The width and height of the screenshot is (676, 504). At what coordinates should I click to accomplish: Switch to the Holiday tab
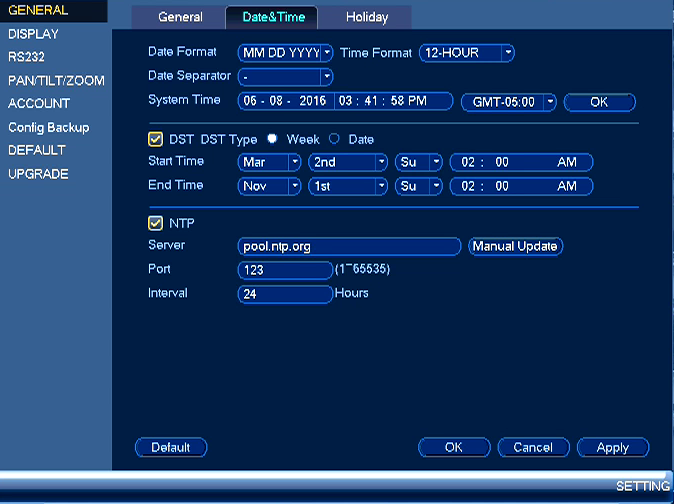click(366, 17)
